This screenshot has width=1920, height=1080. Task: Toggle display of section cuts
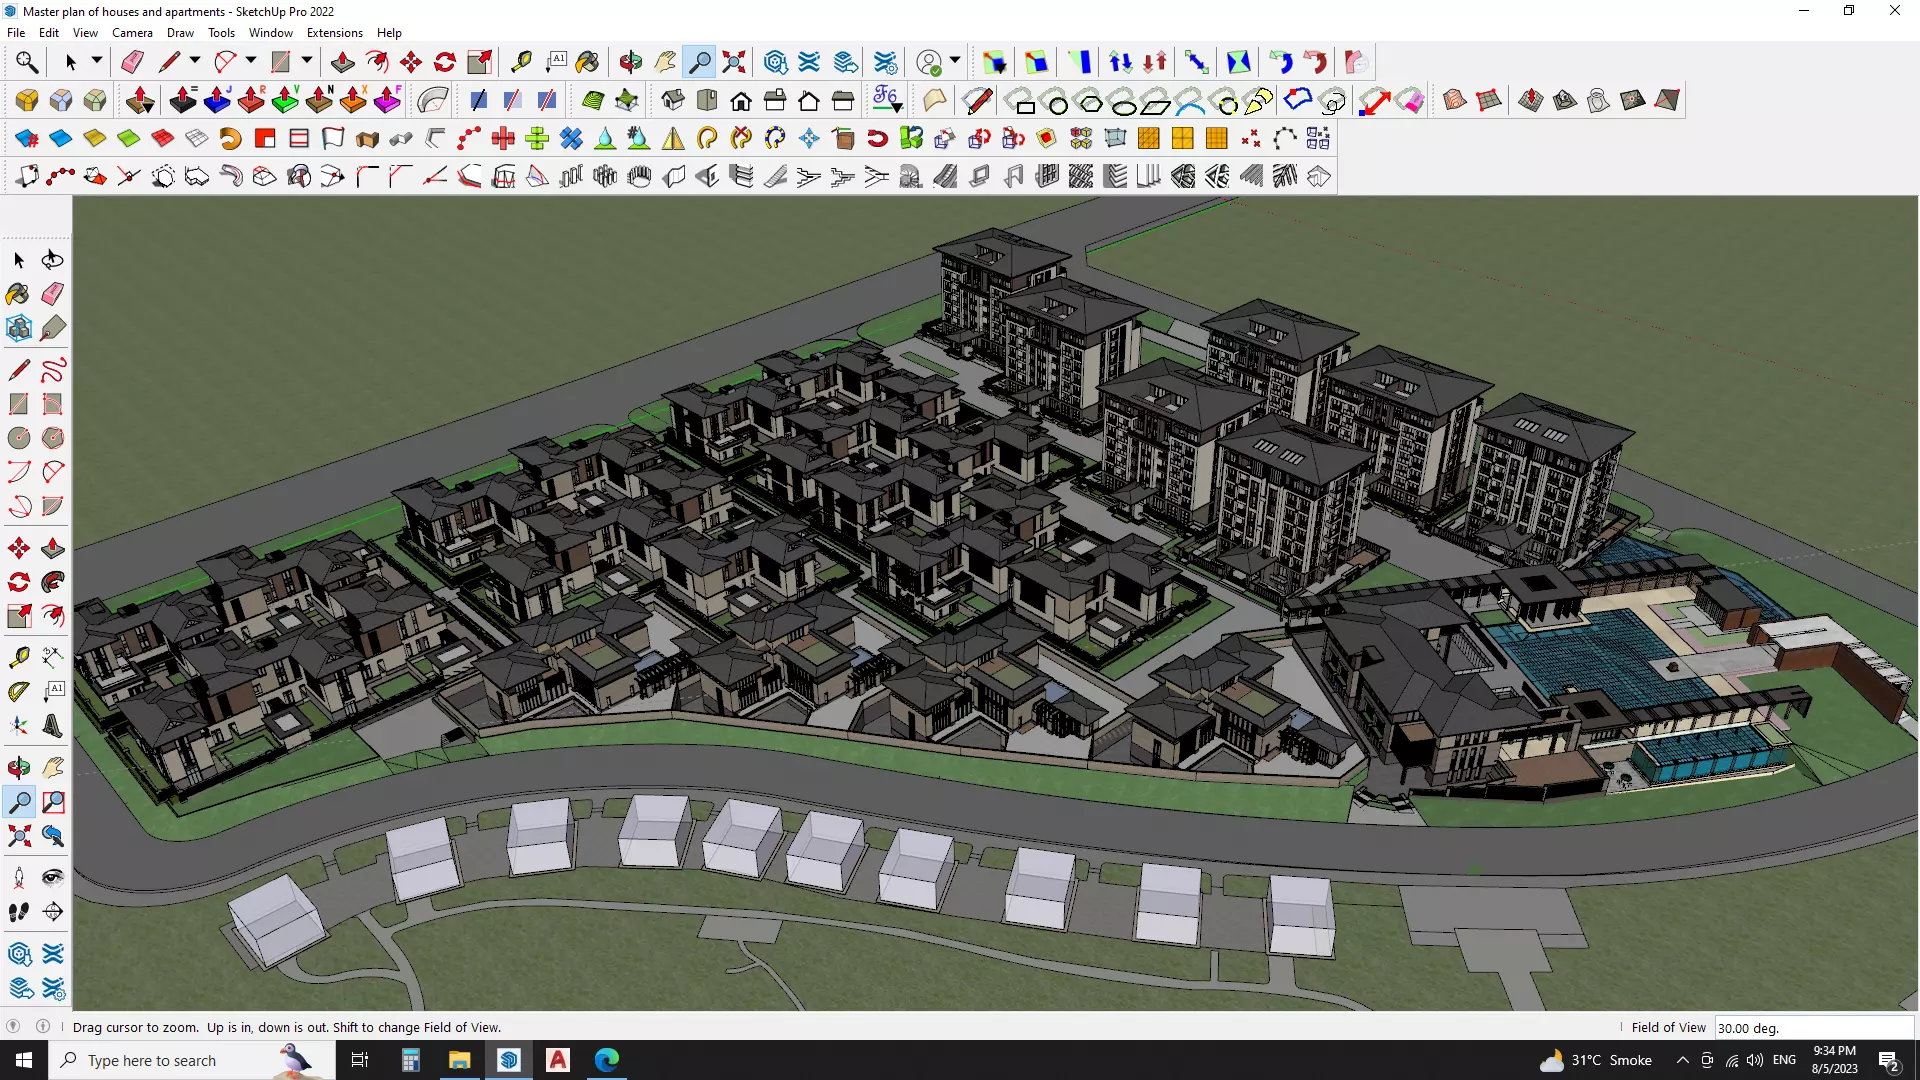coord(511,100)
